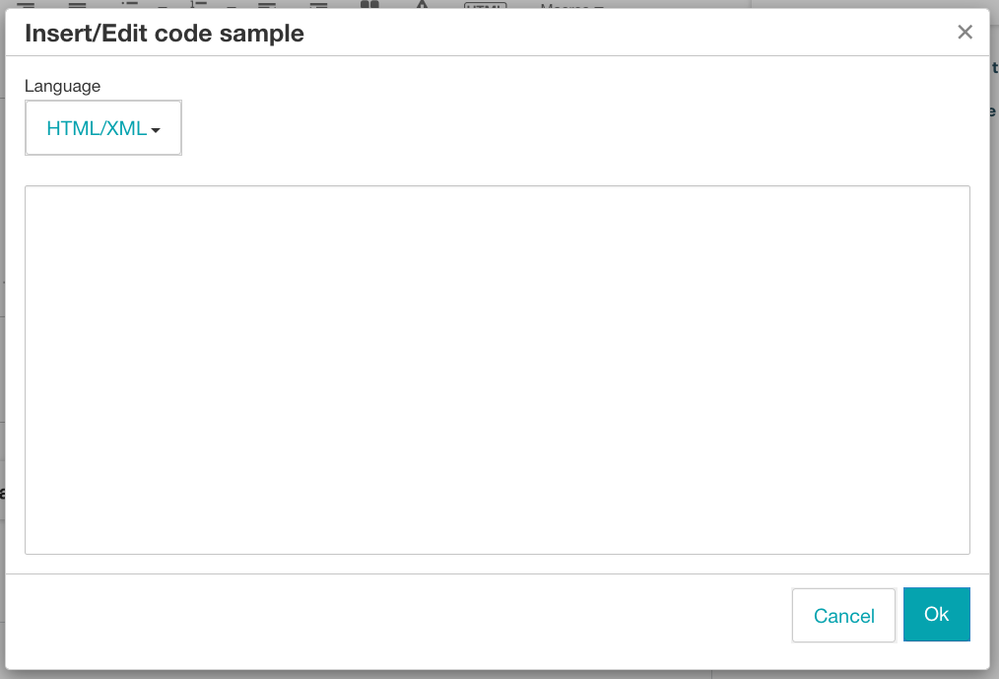Select the numbered list toolbar icon
The image size is (999, 679).
point(198,5)
